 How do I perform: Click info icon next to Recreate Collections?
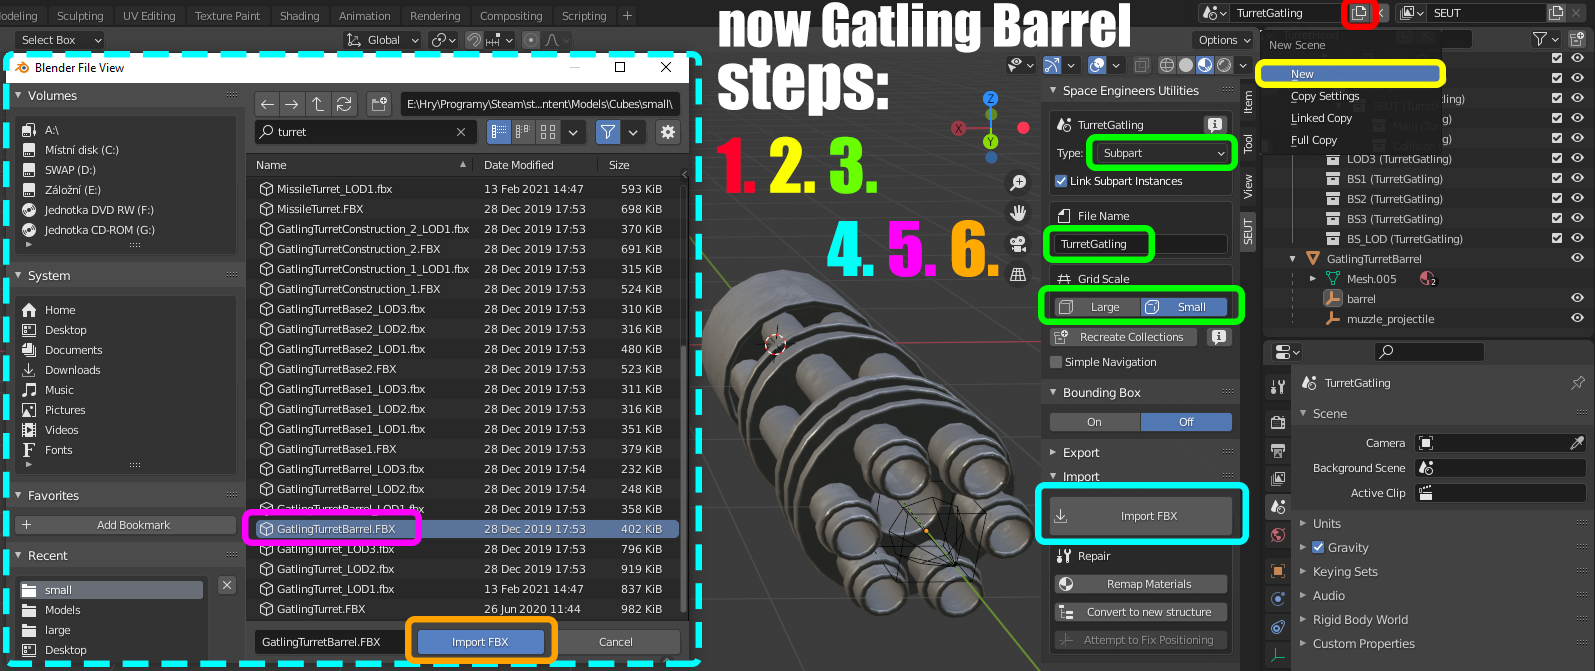coord(1218,337)
